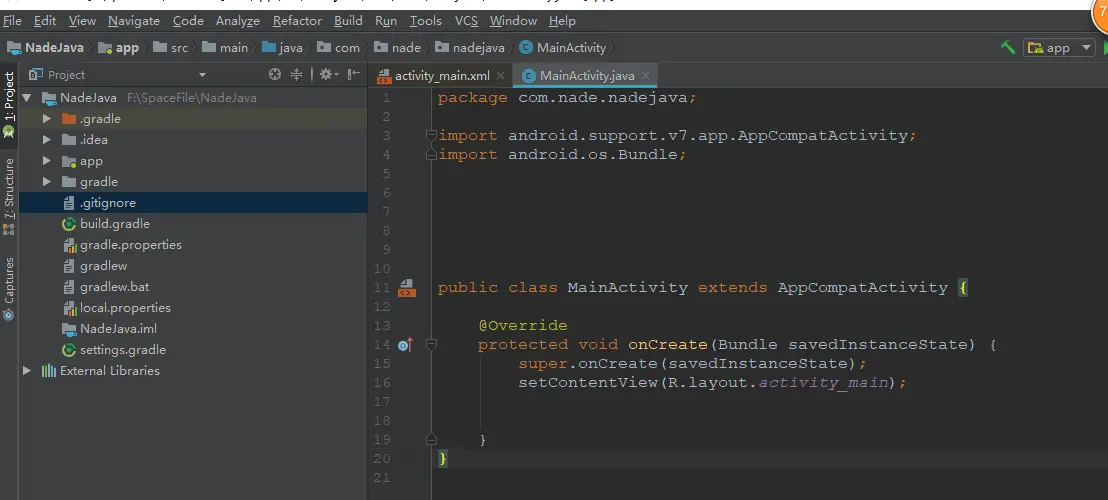Click the MainActivity breadcrumb in navigation bar

pyautogui.click(x=562, y=48)
